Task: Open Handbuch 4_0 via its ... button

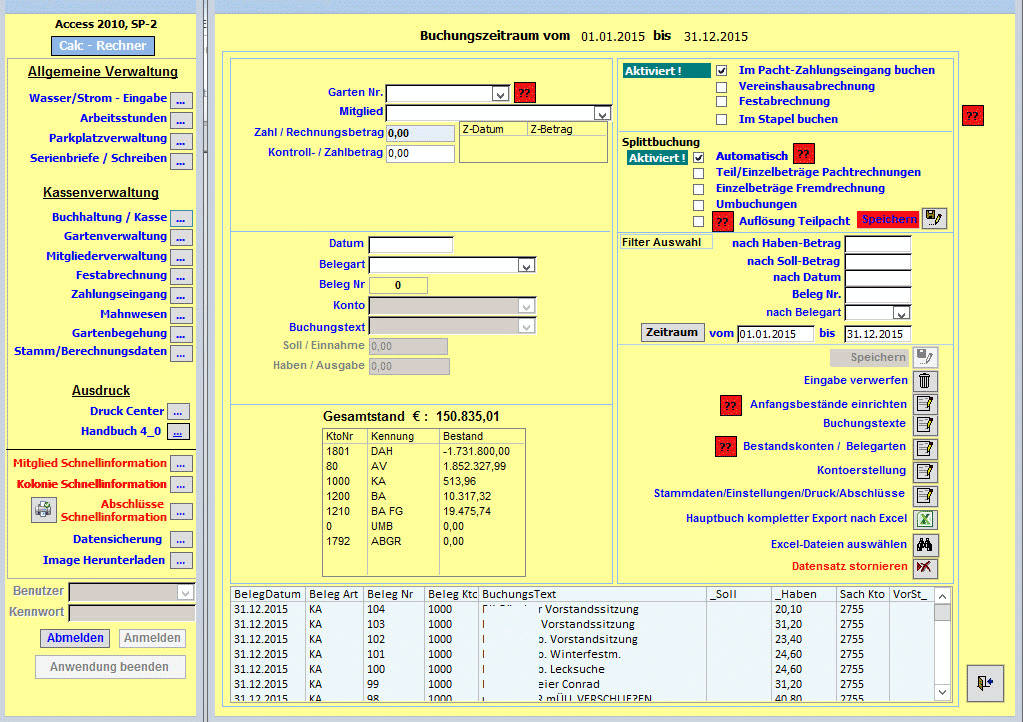Action: coord(178,432)
